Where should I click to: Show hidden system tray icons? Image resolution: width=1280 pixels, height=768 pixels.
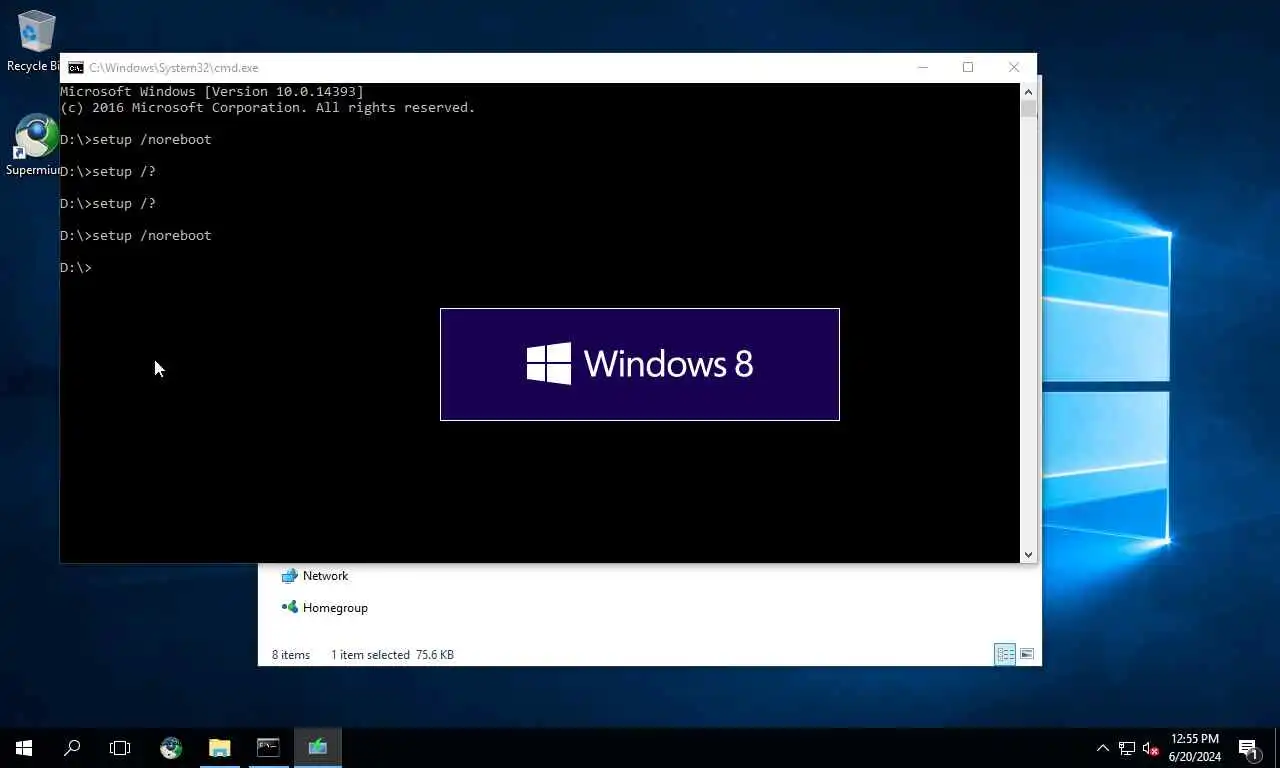(1103, 748)
